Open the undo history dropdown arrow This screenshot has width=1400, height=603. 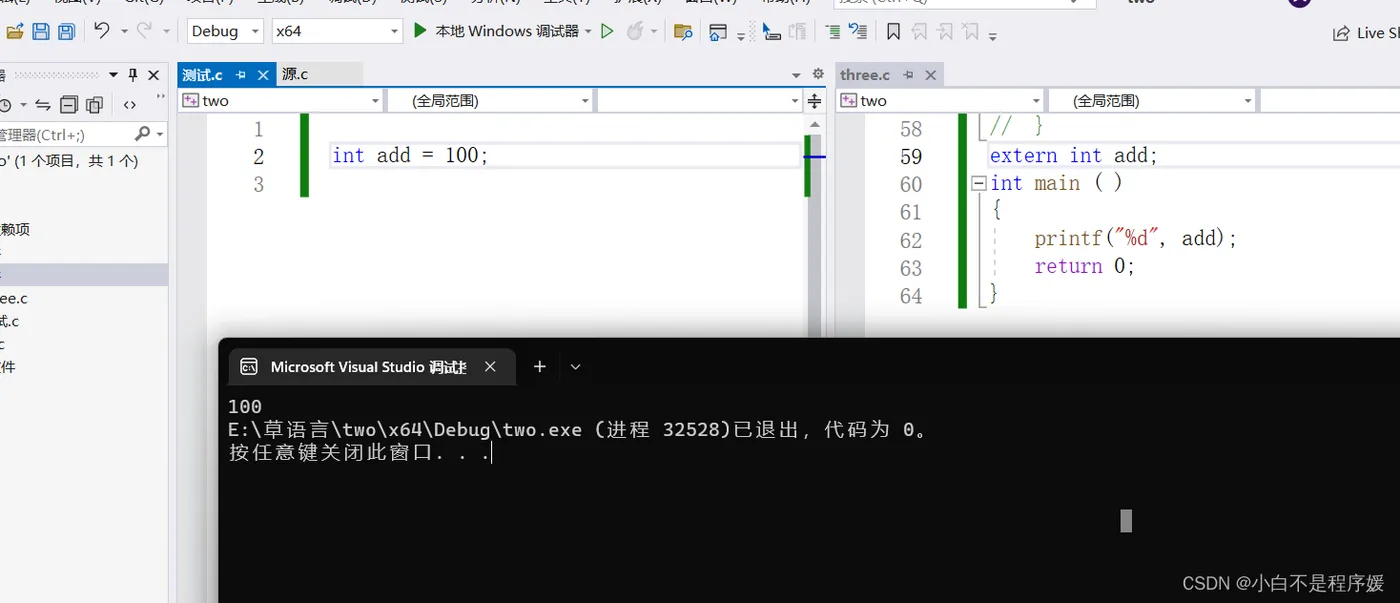124,32
